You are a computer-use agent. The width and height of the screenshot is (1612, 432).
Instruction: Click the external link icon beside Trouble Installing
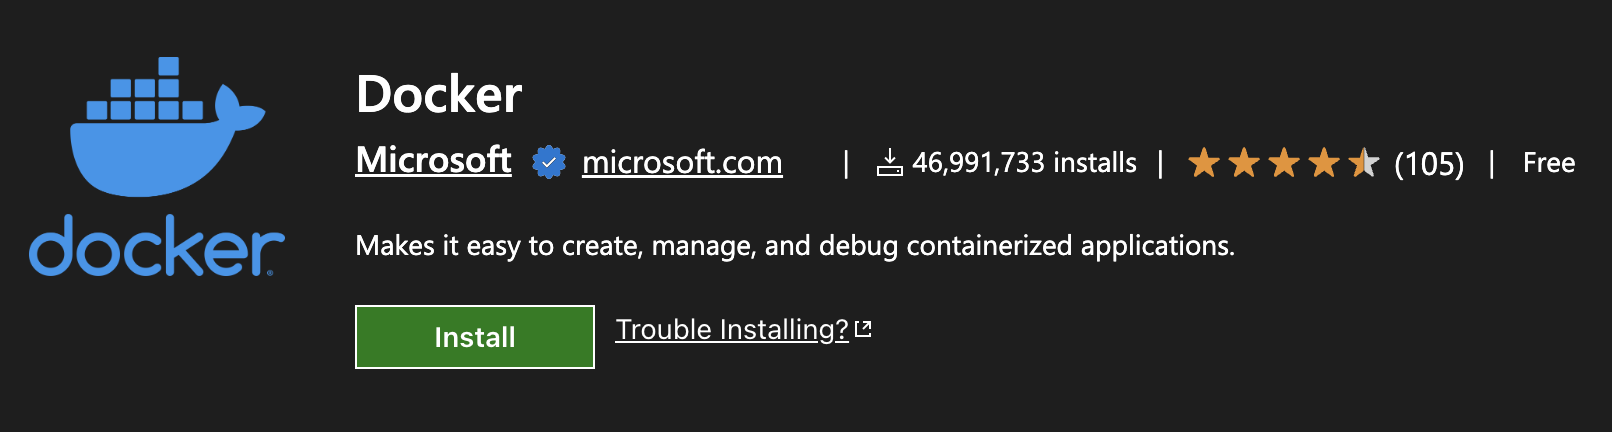864,329
